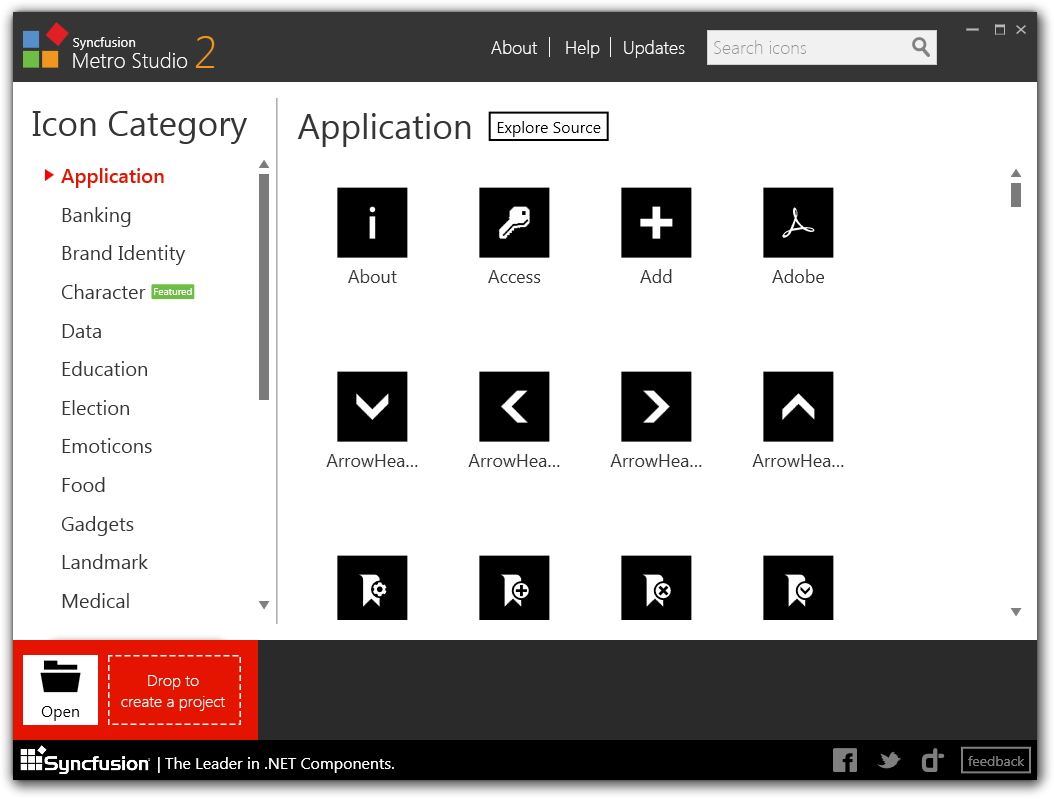Browse the Medical icon category

click(95, 600)
